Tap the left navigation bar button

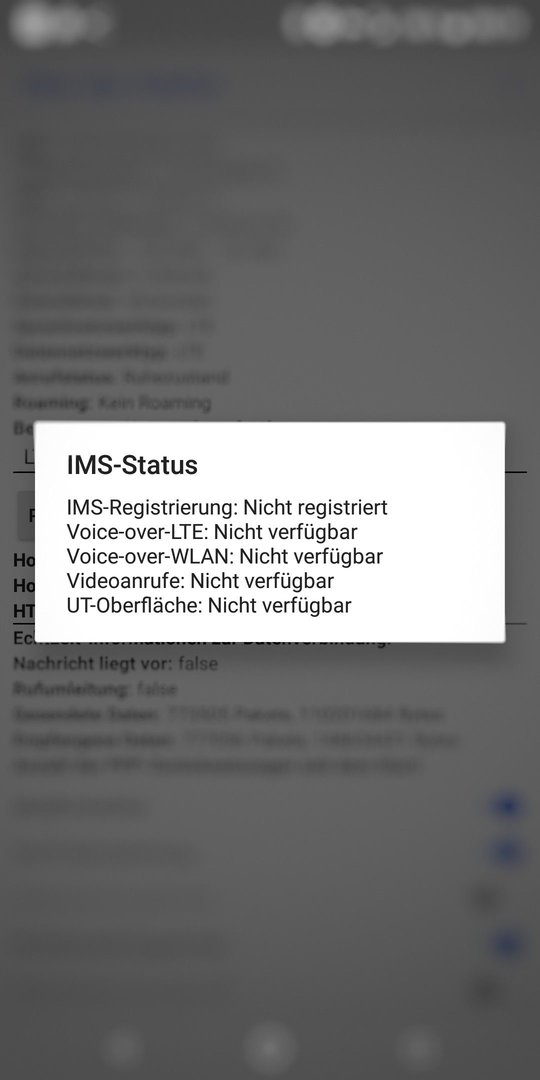point(122,1048)
